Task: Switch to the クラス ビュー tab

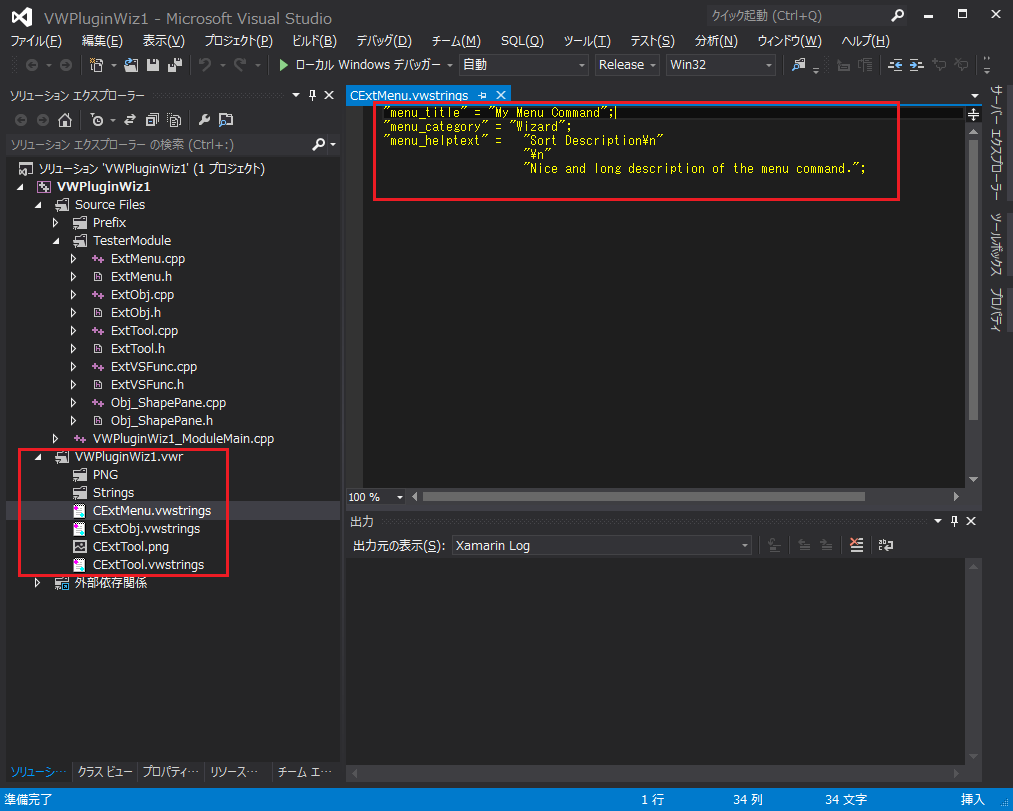Action: click(x=105, y=772)
